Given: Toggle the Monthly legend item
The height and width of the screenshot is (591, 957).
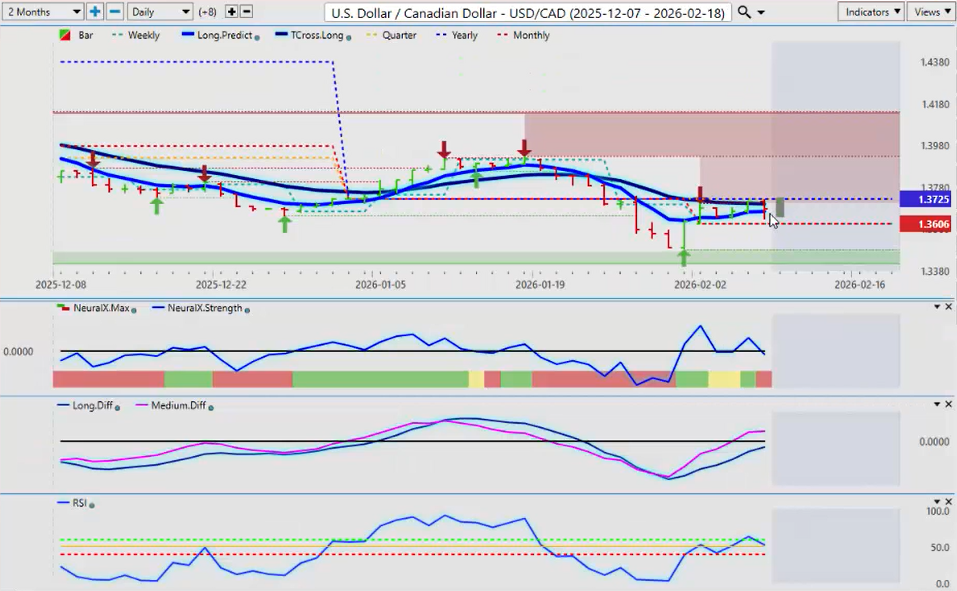Looking at the screenshot, I should [x=530, y=35].
